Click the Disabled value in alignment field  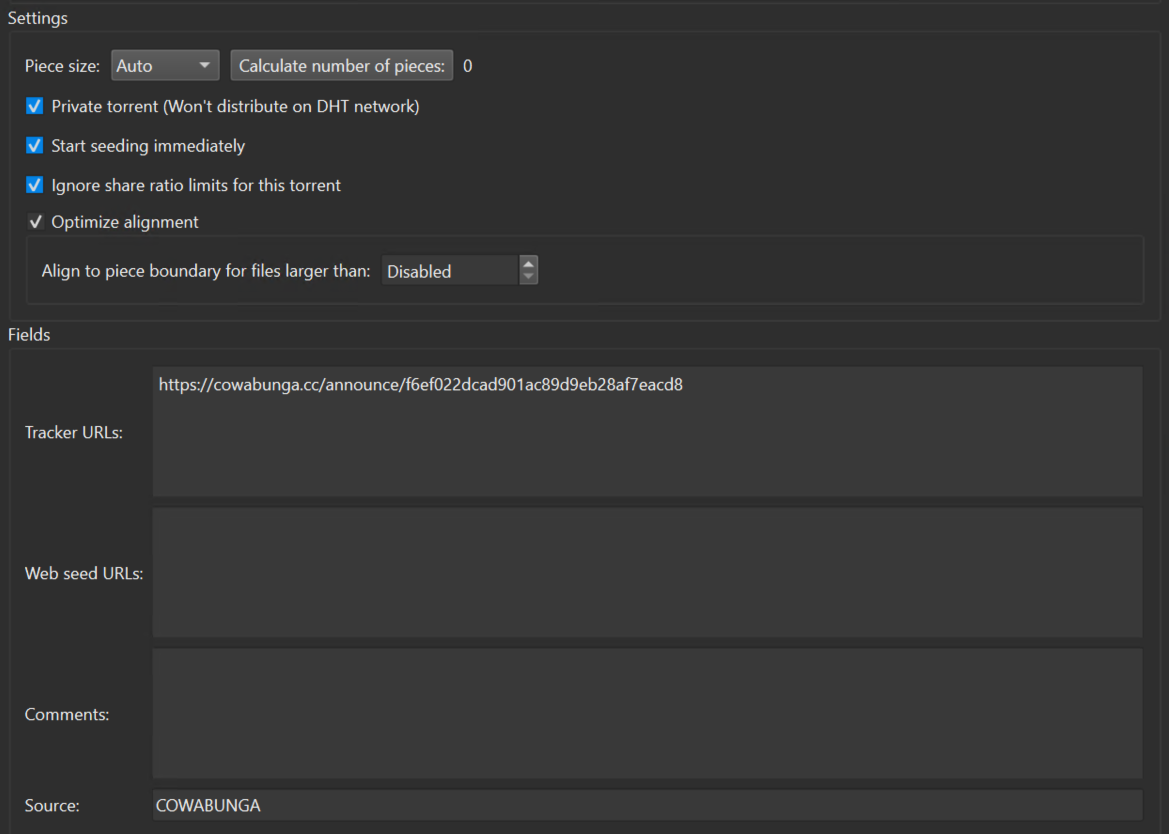click(x=448, y=271)
